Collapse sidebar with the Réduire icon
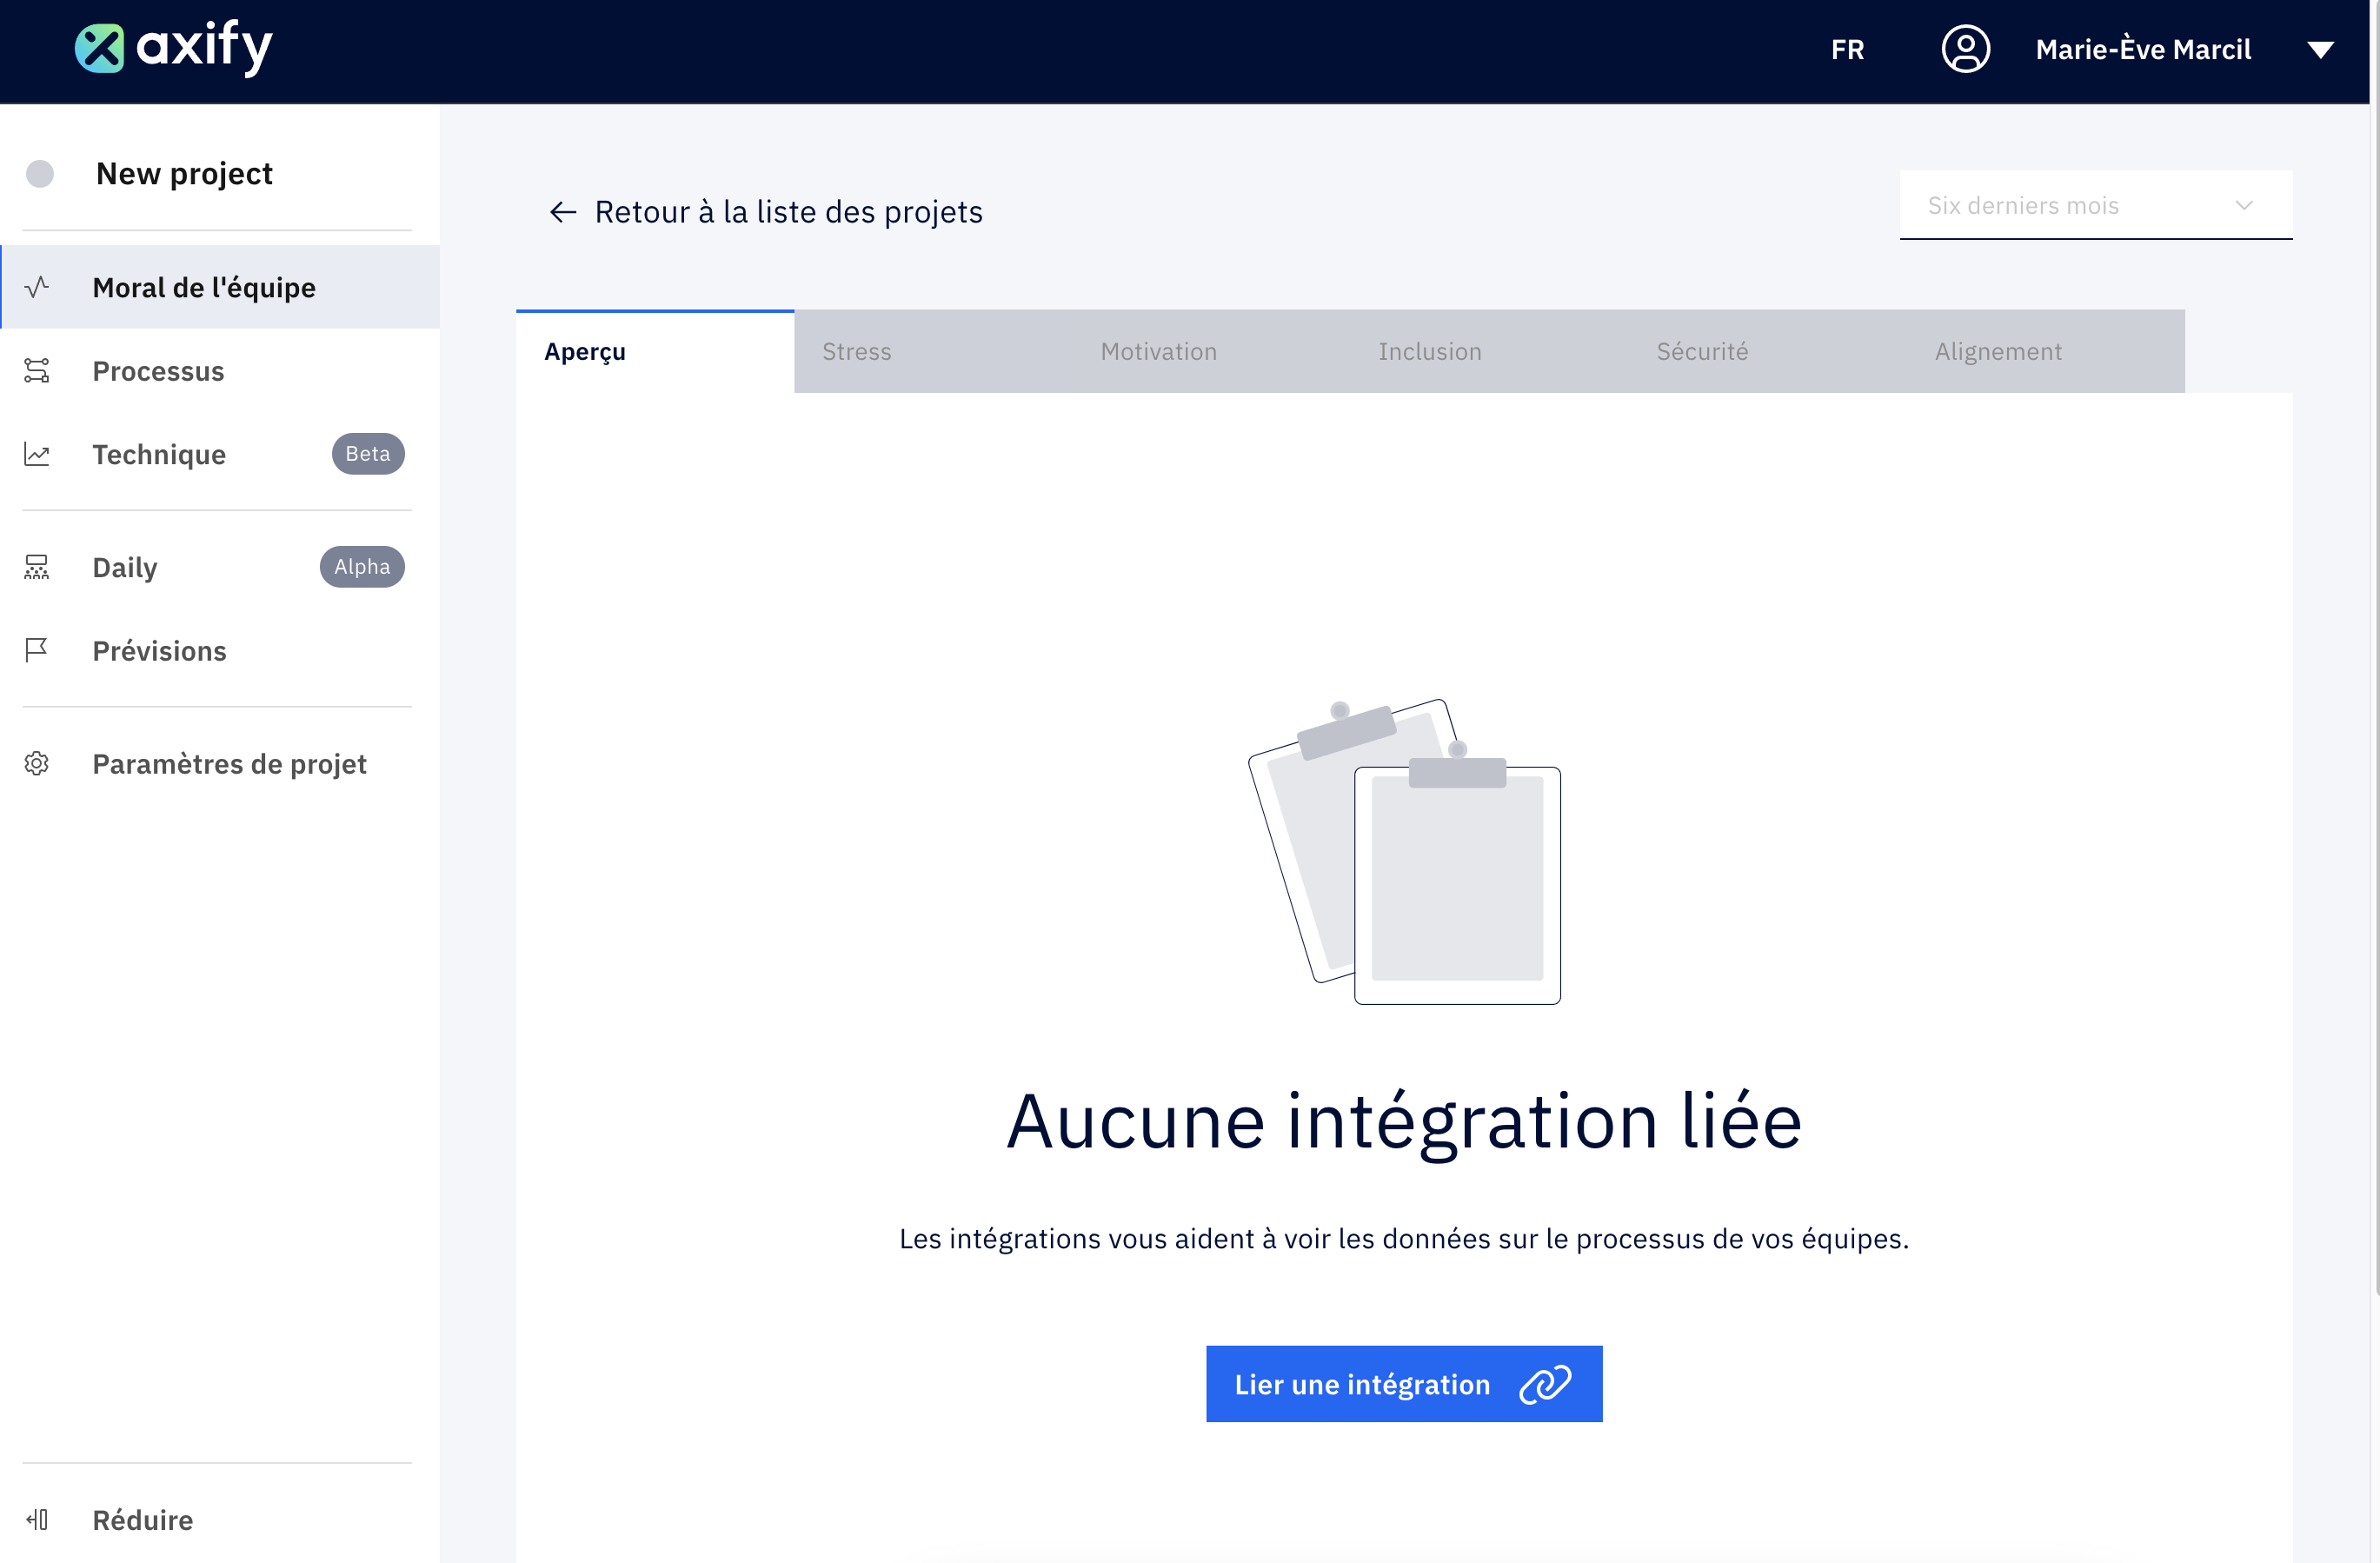This screenshot has height=1563, width=2380. point(37,1520)
